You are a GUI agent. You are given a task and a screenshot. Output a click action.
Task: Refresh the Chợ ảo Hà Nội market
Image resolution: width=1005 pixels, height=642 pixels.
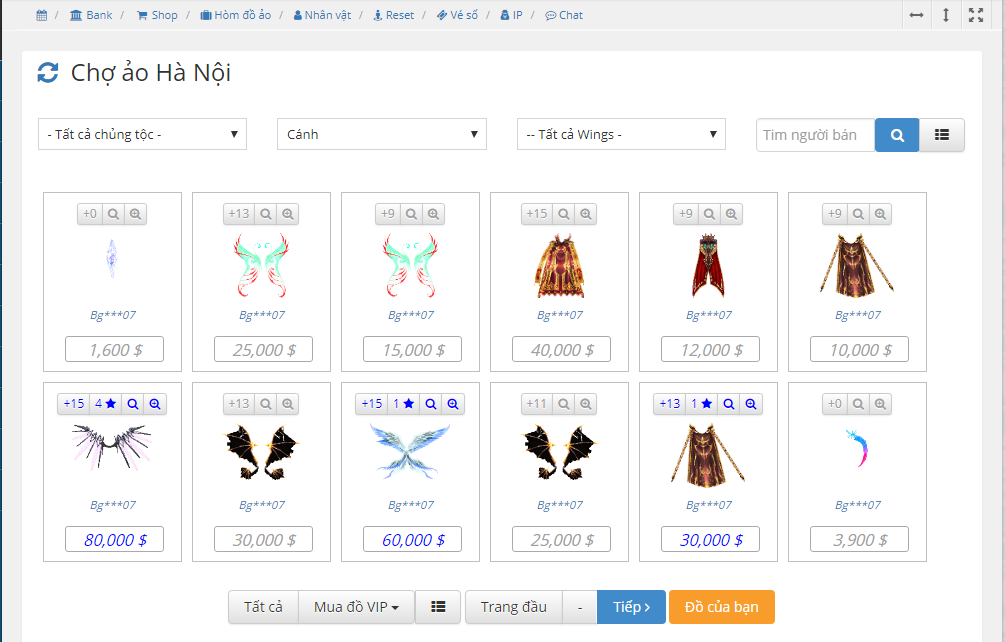[x=48, y=72]
